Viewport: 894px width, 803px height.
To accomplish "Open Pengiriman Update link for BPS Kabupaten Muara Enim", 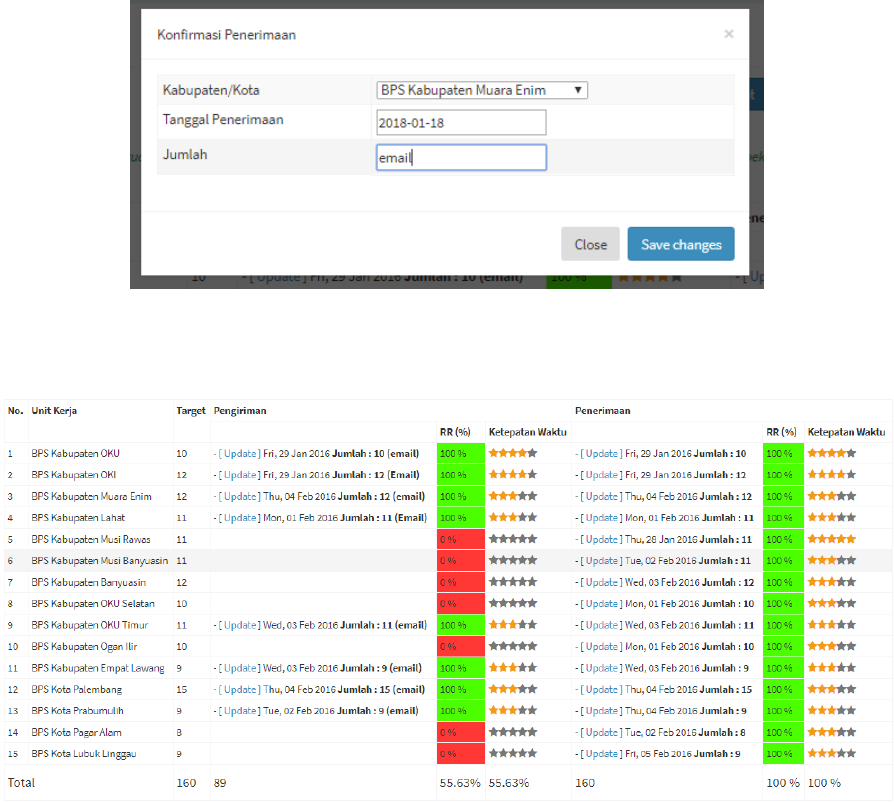I will [x=240, y=496].
